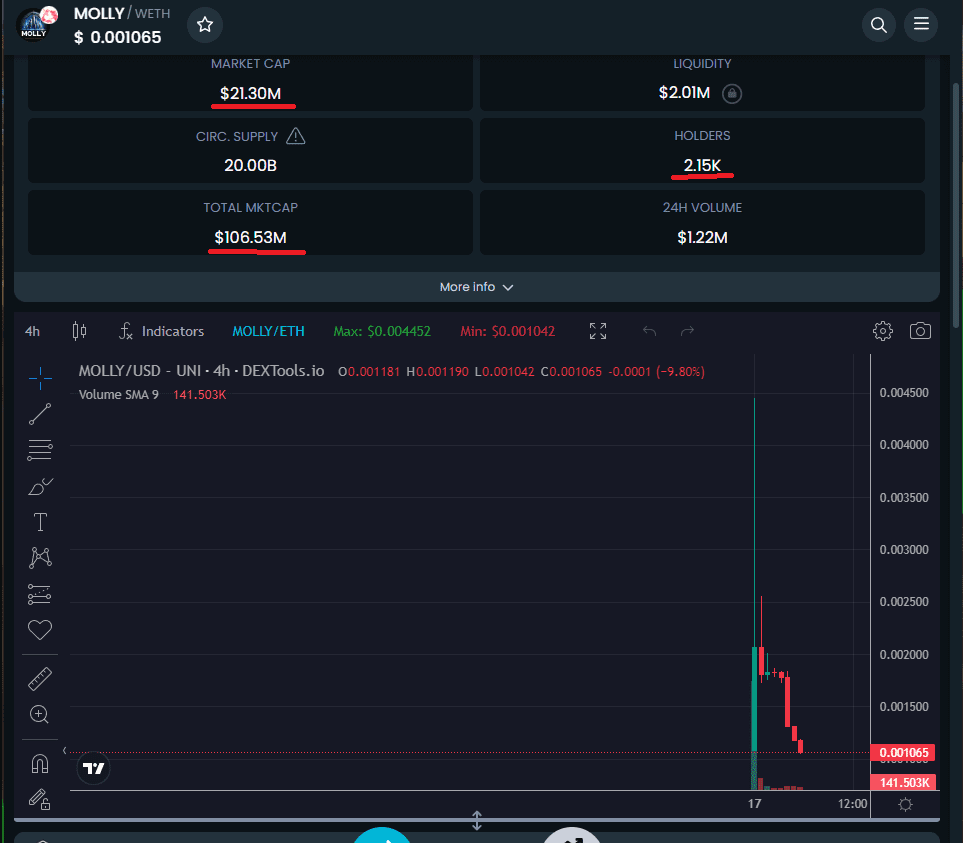This screenshot has width=963, height=843.
Task: Activate the zoom-in tool
Action: coord(39,714)
